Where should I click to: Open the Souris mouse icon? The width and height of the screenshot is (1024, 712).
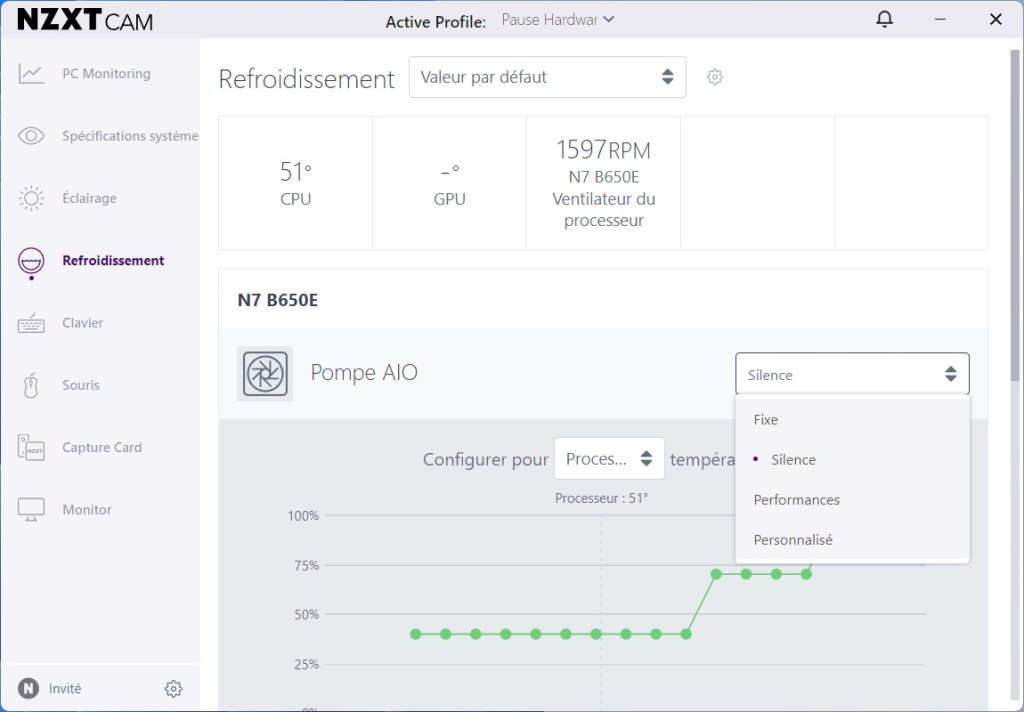point(31,385)
